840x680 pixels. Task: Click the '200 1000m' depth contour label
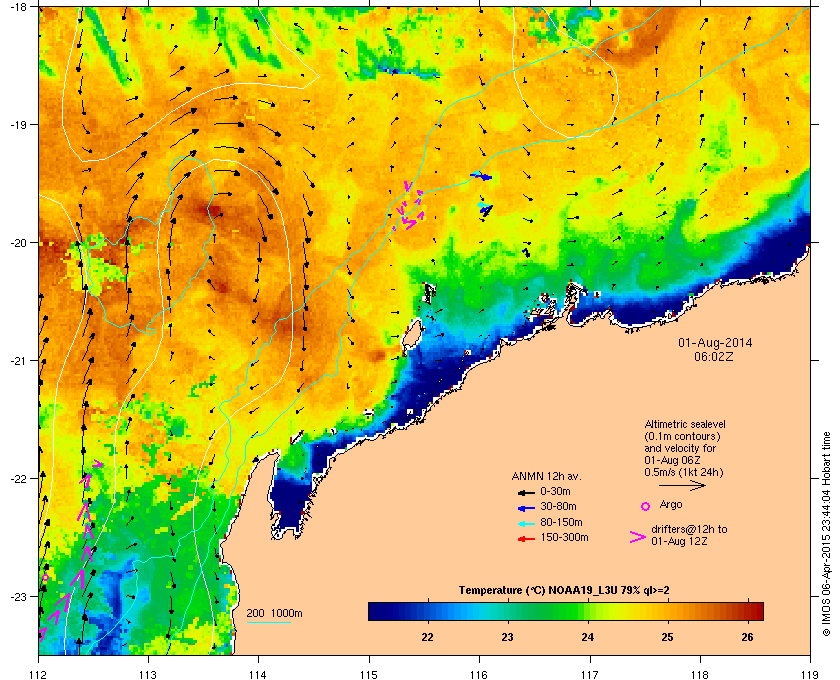pos(274,614)
